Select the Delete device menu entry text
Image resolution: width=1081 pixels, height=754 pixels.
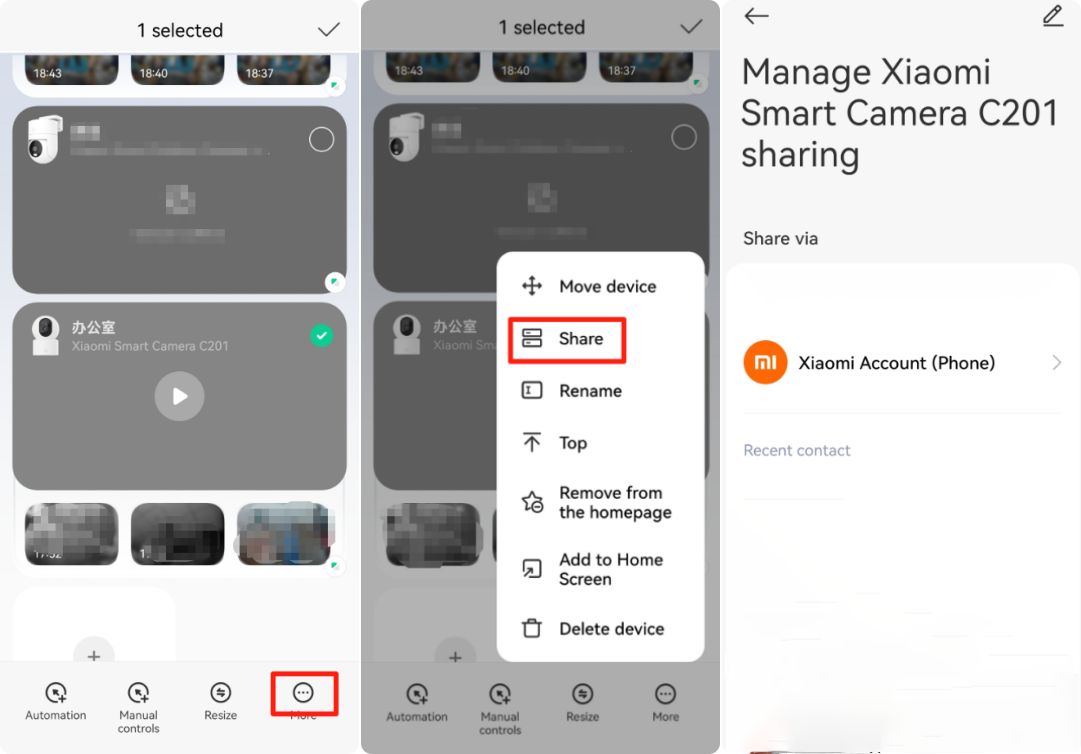pyautogui.click(x=611, y=629)
